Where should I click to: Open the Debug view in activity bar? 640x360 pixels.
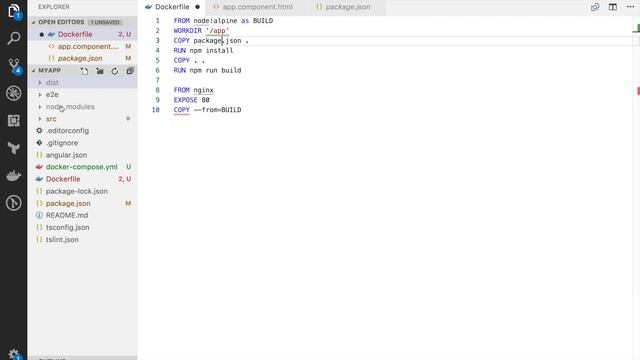pyautogui.click(x=13, y=93)
